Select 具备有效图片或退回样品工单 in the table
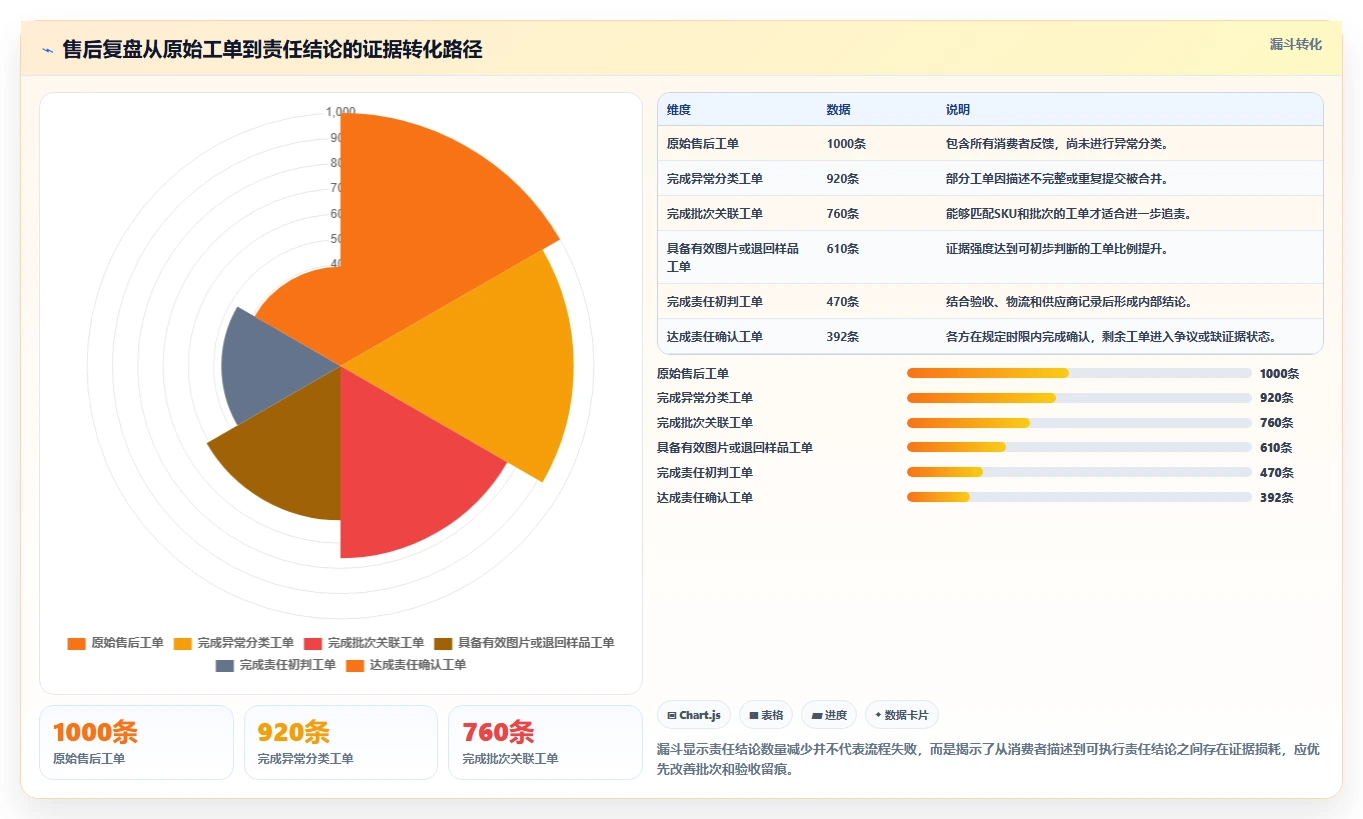Screen dimensions: 1363x819 (733, 258)
